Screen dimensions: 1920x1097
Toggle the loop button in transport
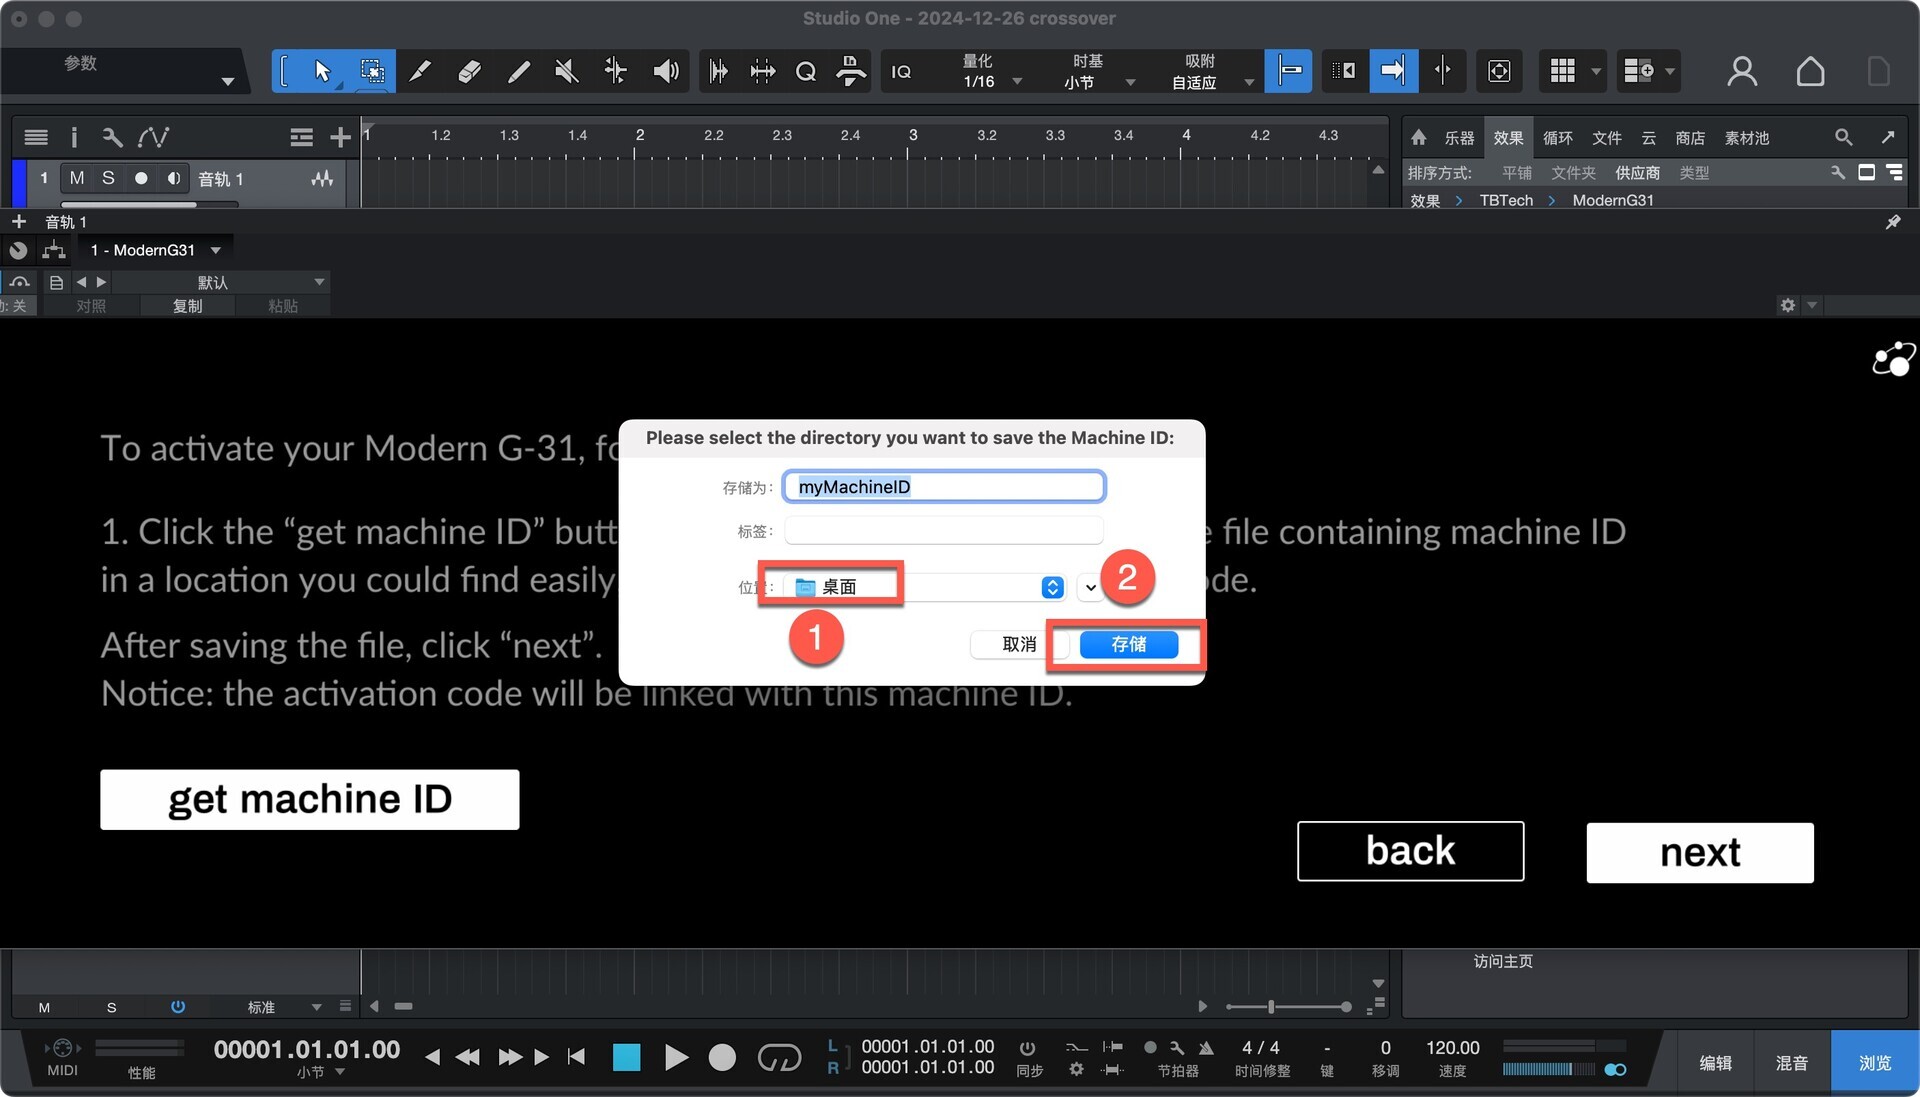click(779, 1057)
